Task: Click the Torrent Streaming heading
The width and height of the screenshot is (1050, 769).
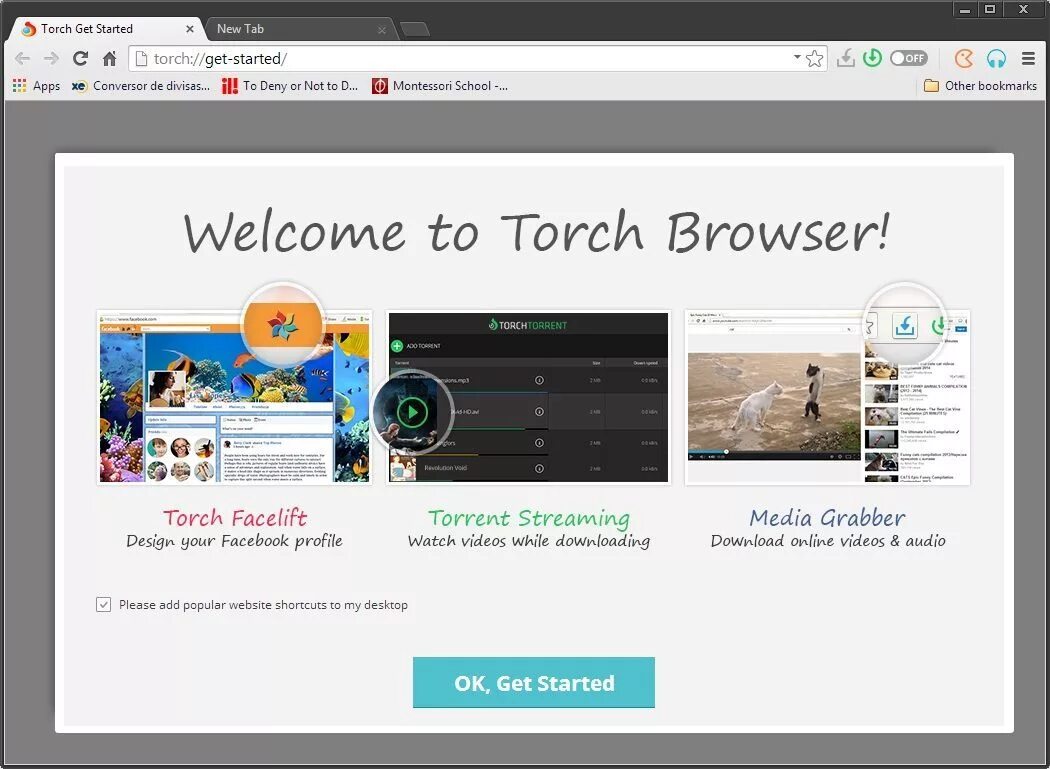Action: (529, 518)
